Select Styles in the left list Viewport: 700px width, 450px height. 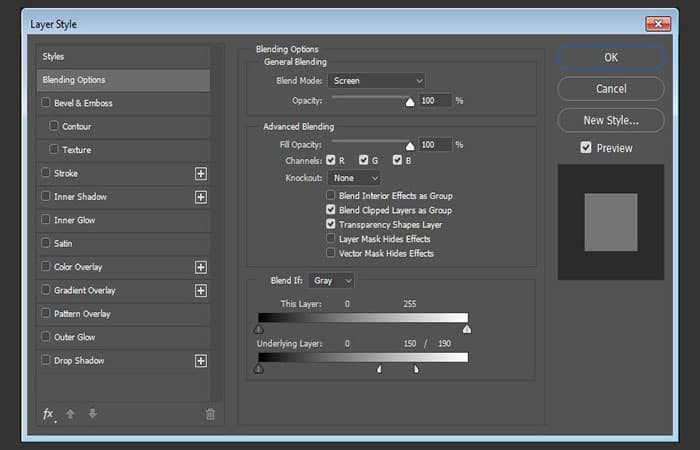[x=123, y=57]
